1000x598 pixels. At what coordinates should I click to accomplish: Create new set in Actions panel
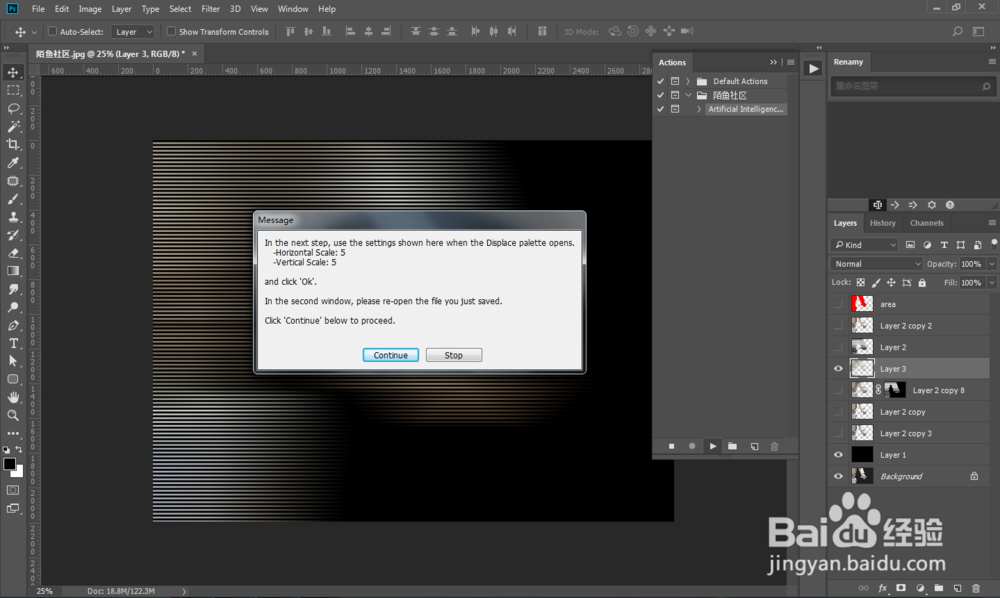coord(733,446)
